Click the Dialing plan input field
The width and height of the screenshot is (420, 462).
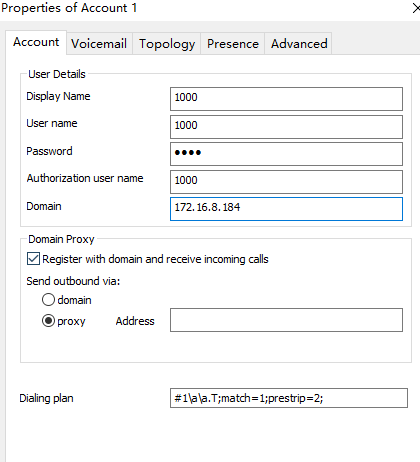289,398
